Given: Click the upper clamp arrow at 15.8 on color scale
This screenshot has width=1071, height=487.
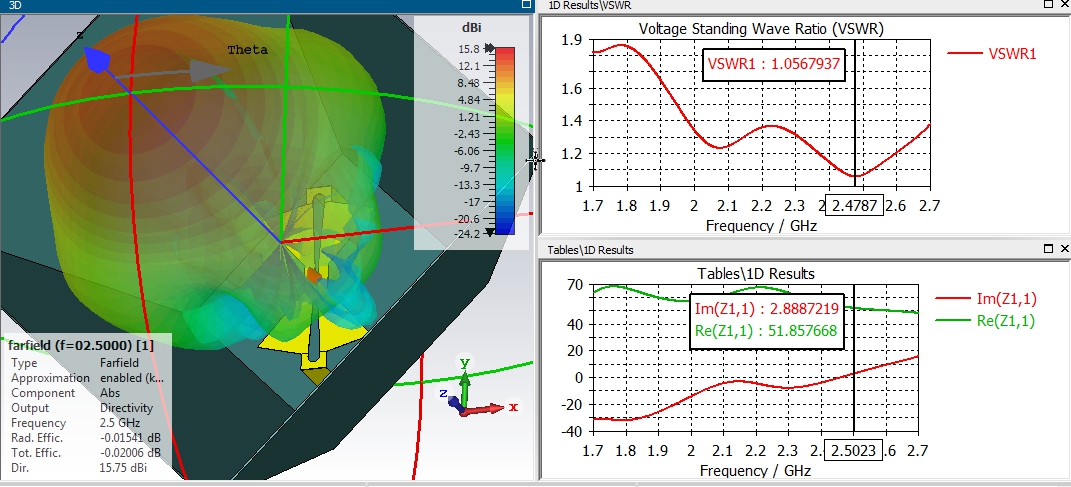Looking at the screenshot, I should [x=489, y=48].
